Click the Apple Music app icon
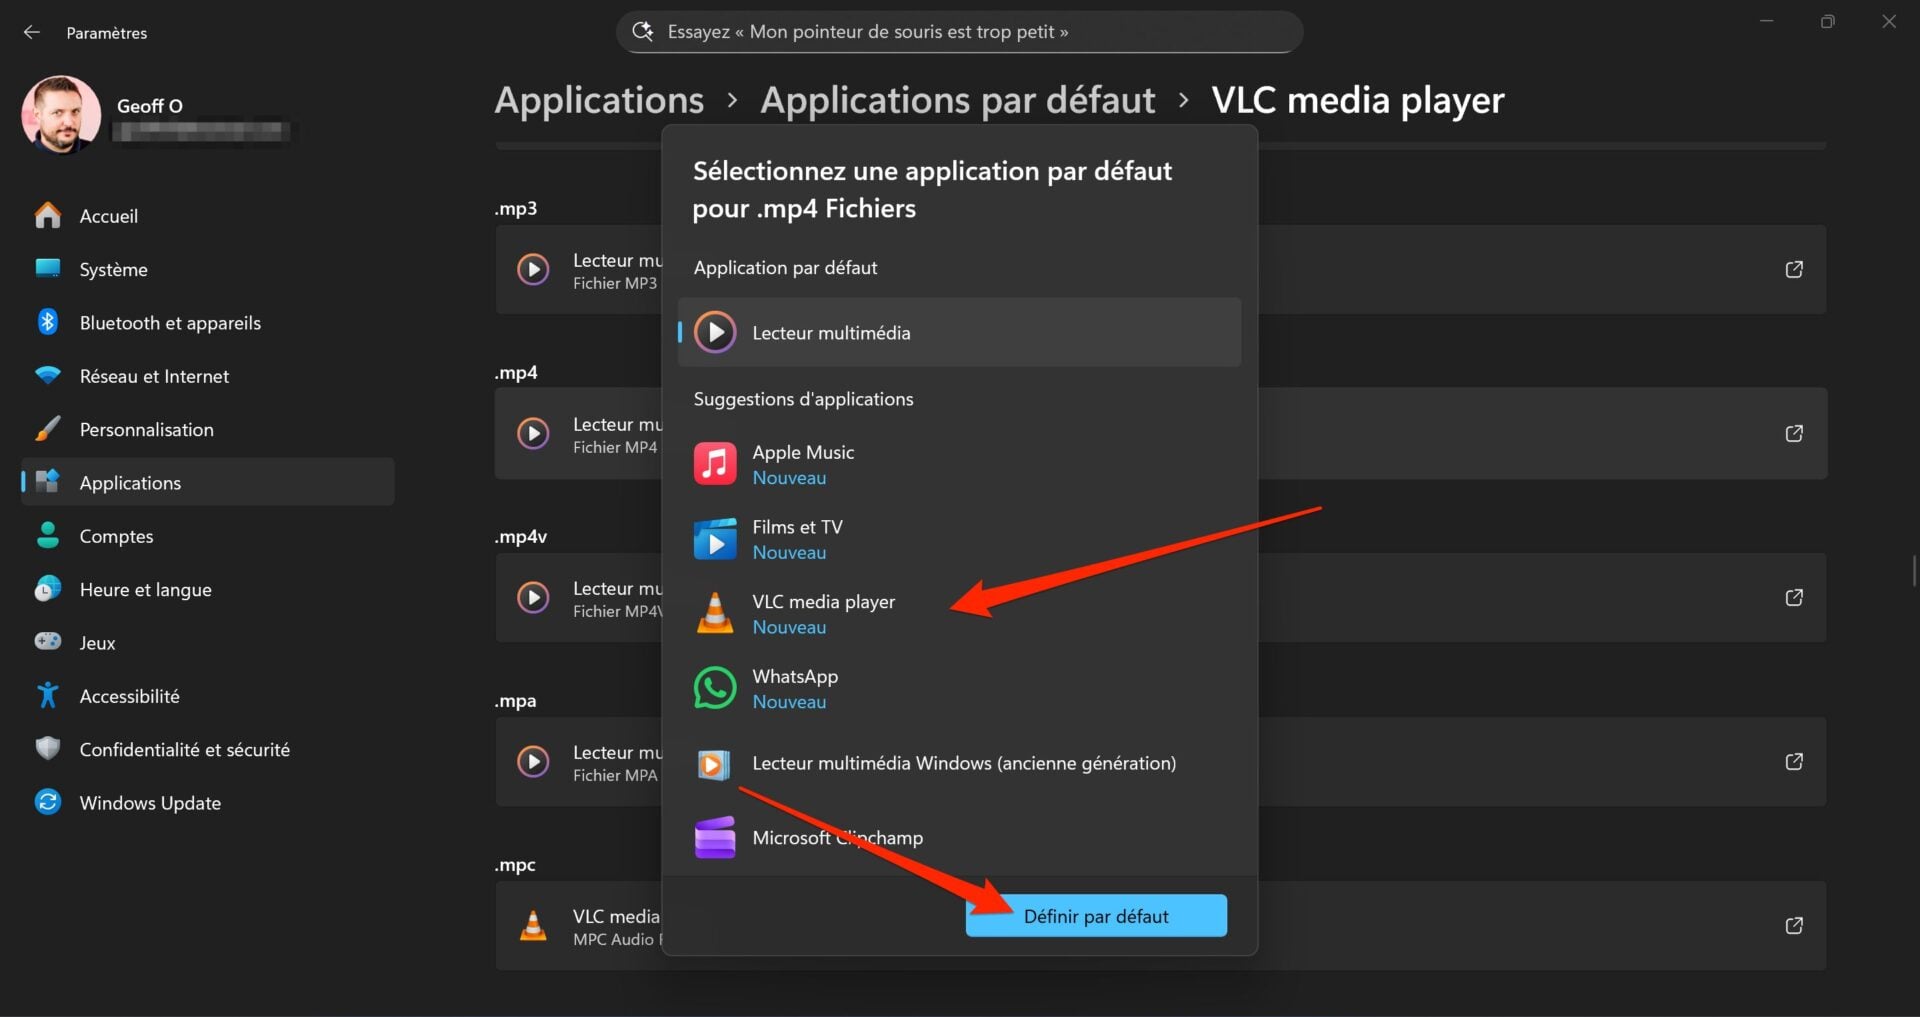 click(x=715, y=464)
